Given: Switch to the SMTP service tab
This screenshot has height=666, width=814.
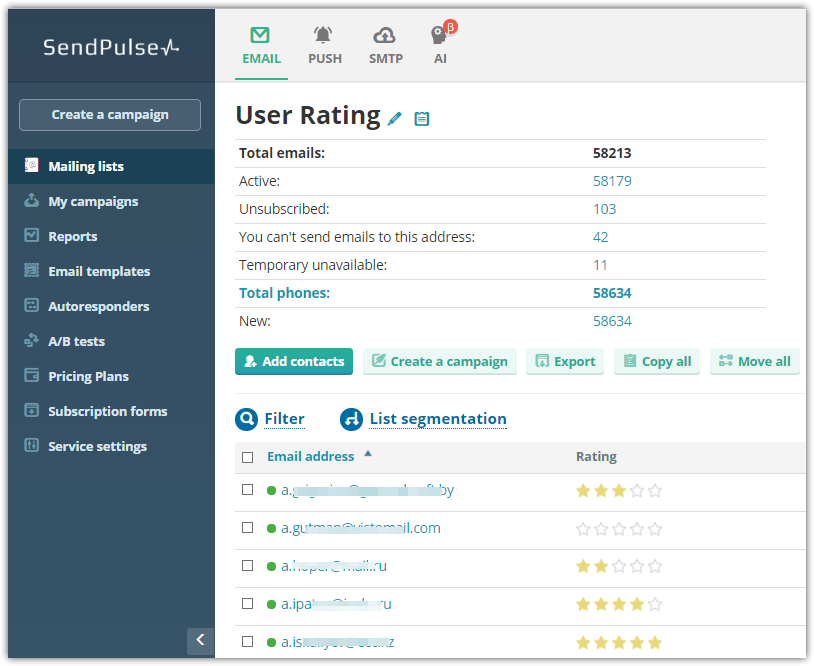Looking at the screenshot, I should coord(385,46).
